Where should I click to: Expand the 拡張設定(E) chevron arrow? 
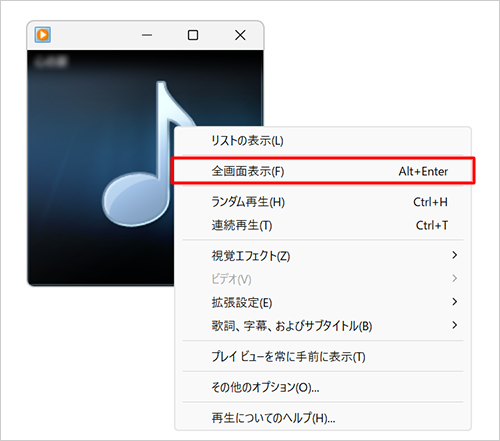pyautogui.click(x=454, y=302)
